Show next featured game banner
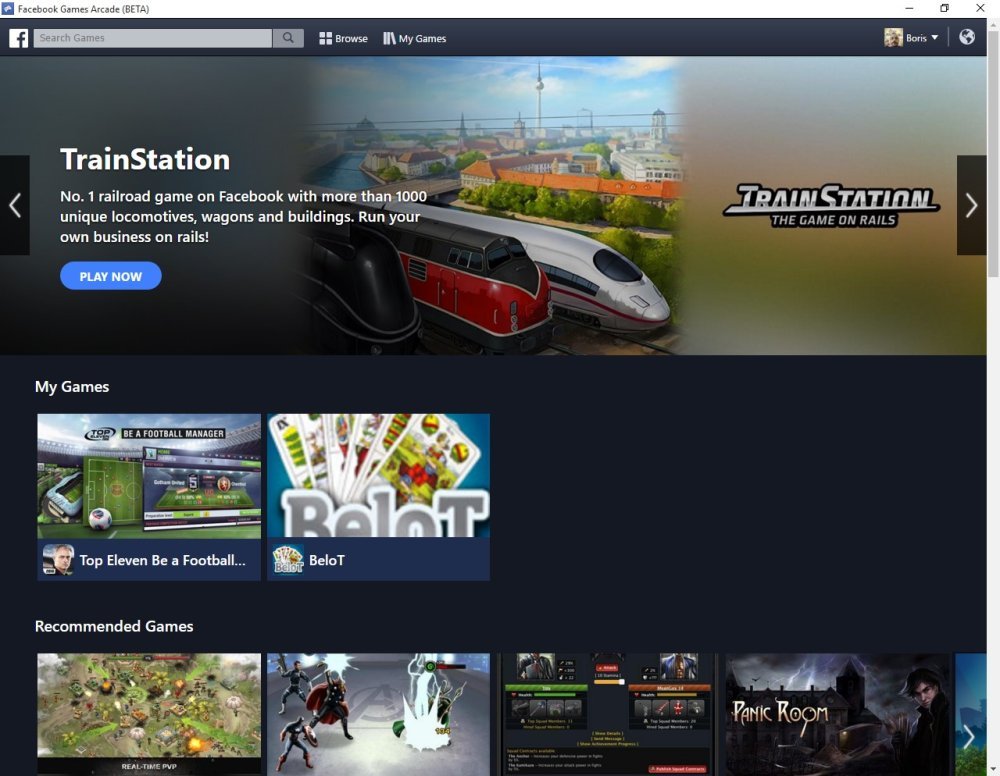Viewport: 1000px width, 776px height. 971,205
